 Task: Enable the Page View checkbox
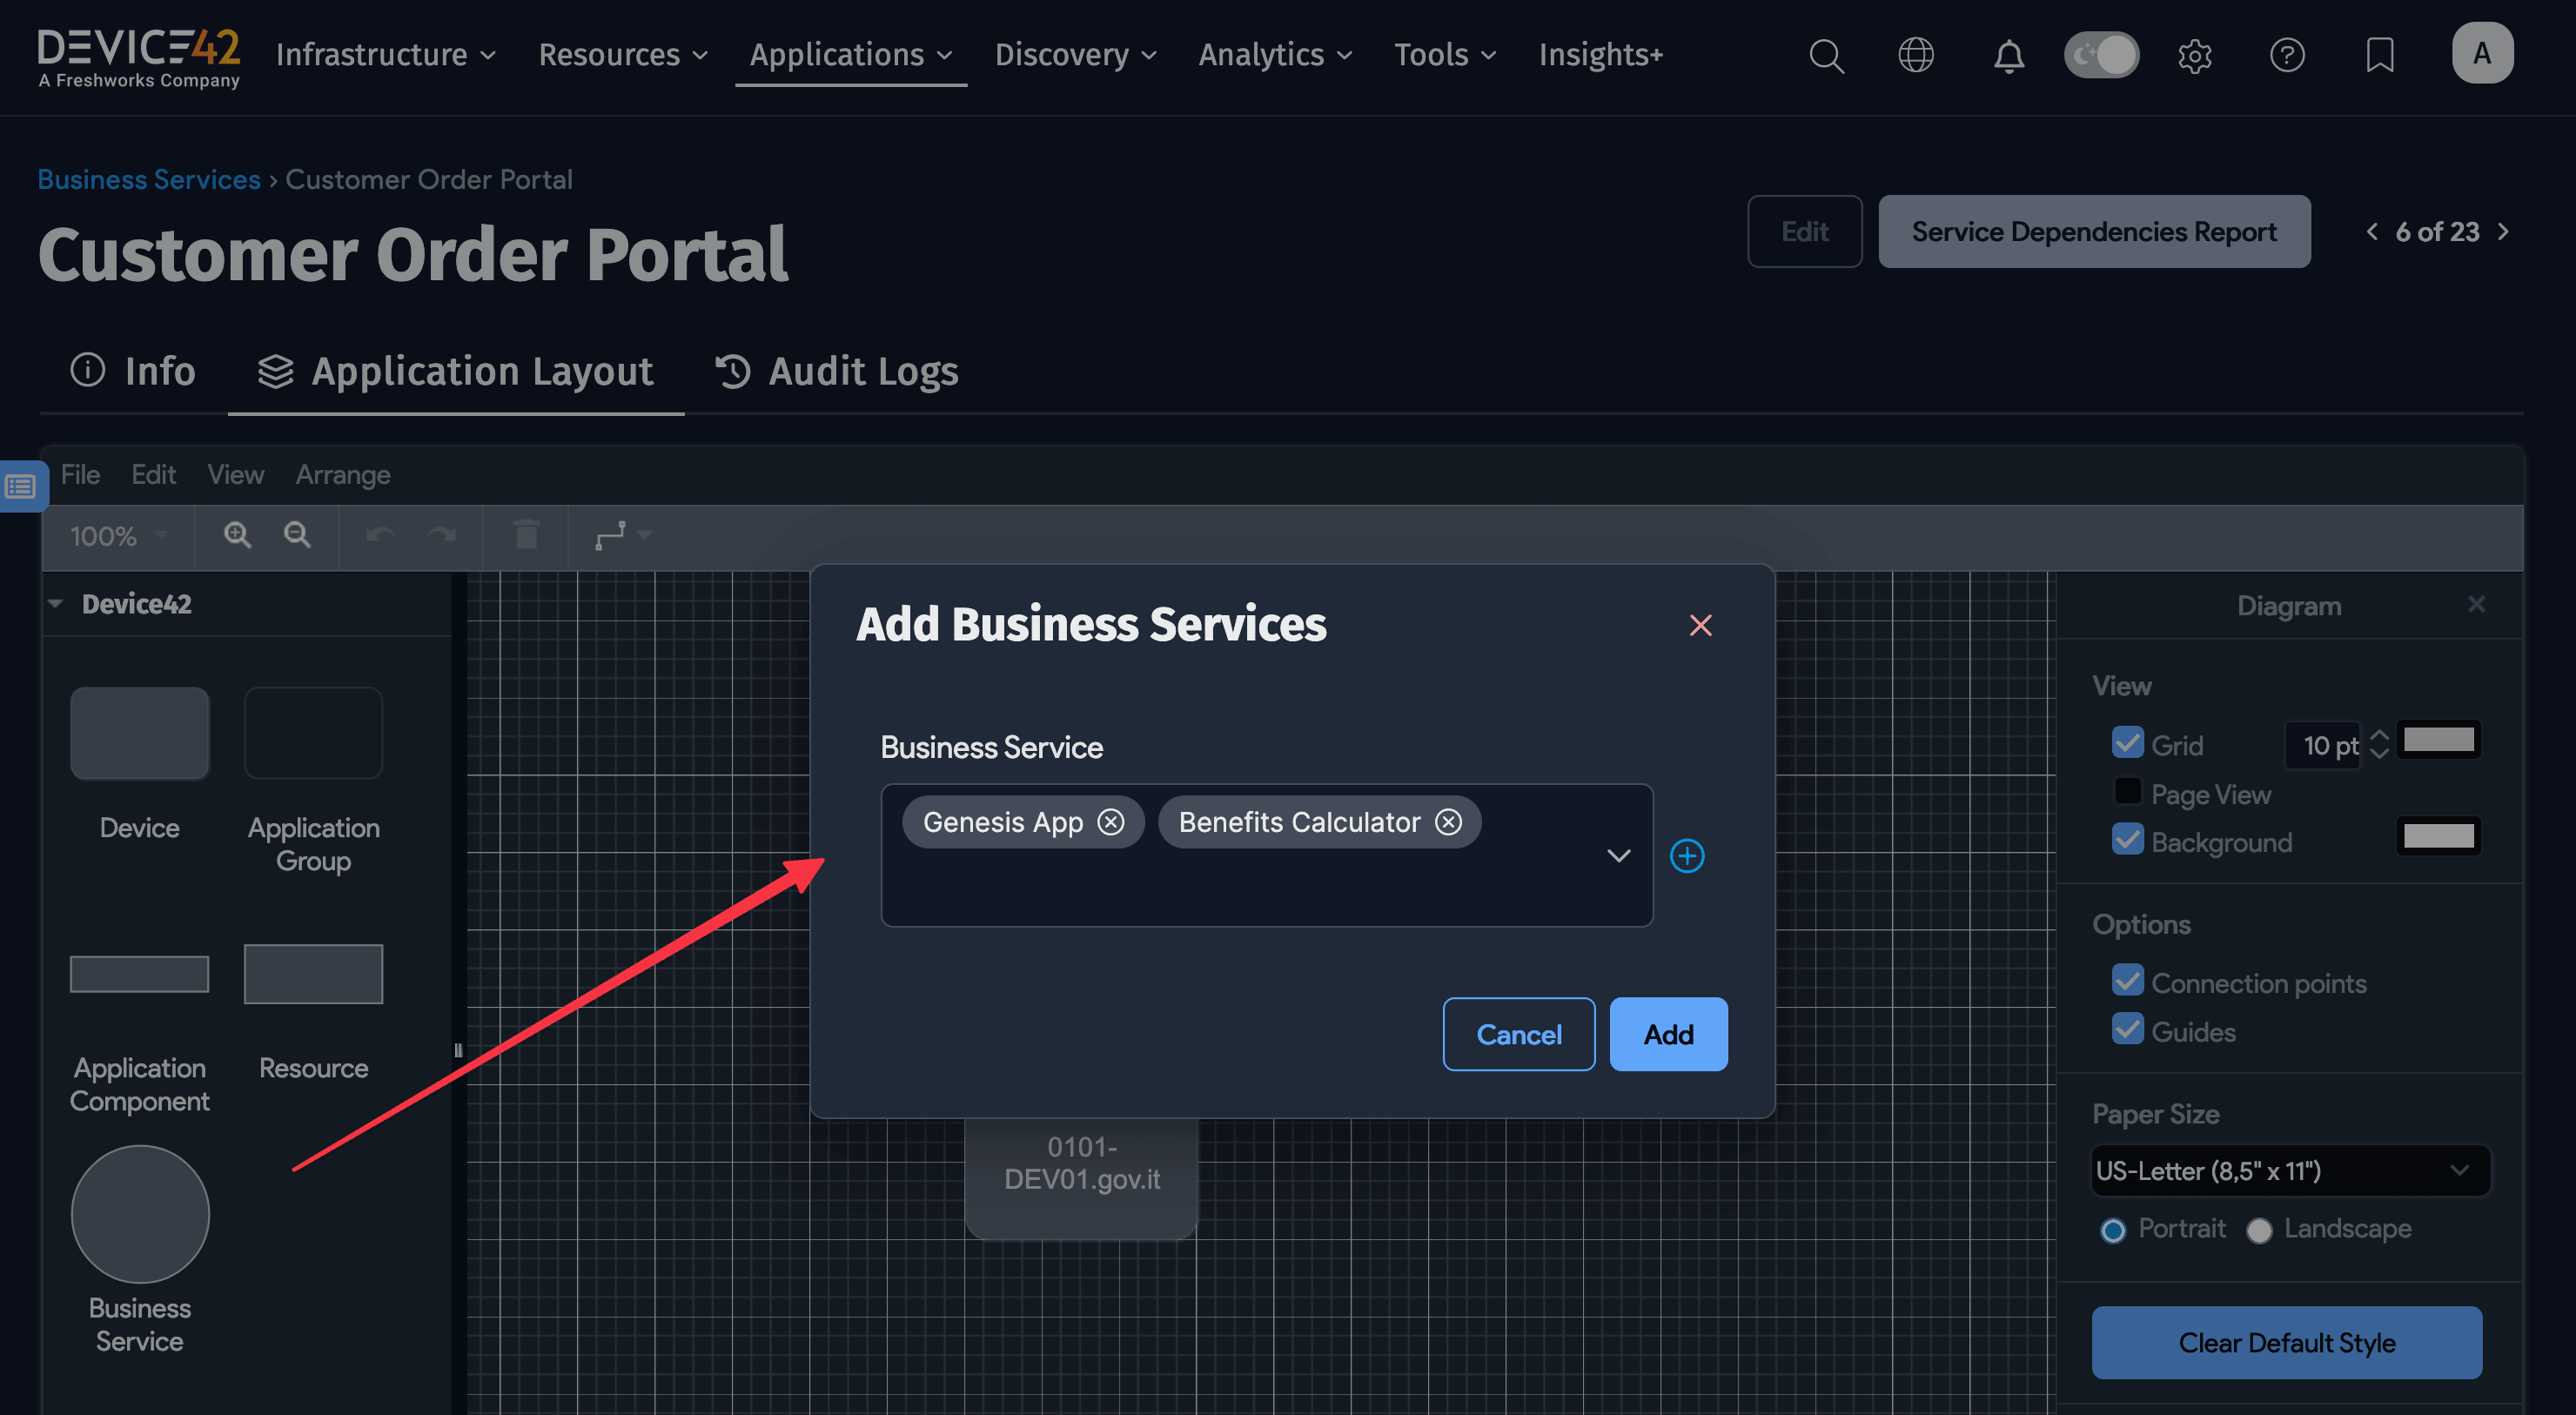(2128, 791)
